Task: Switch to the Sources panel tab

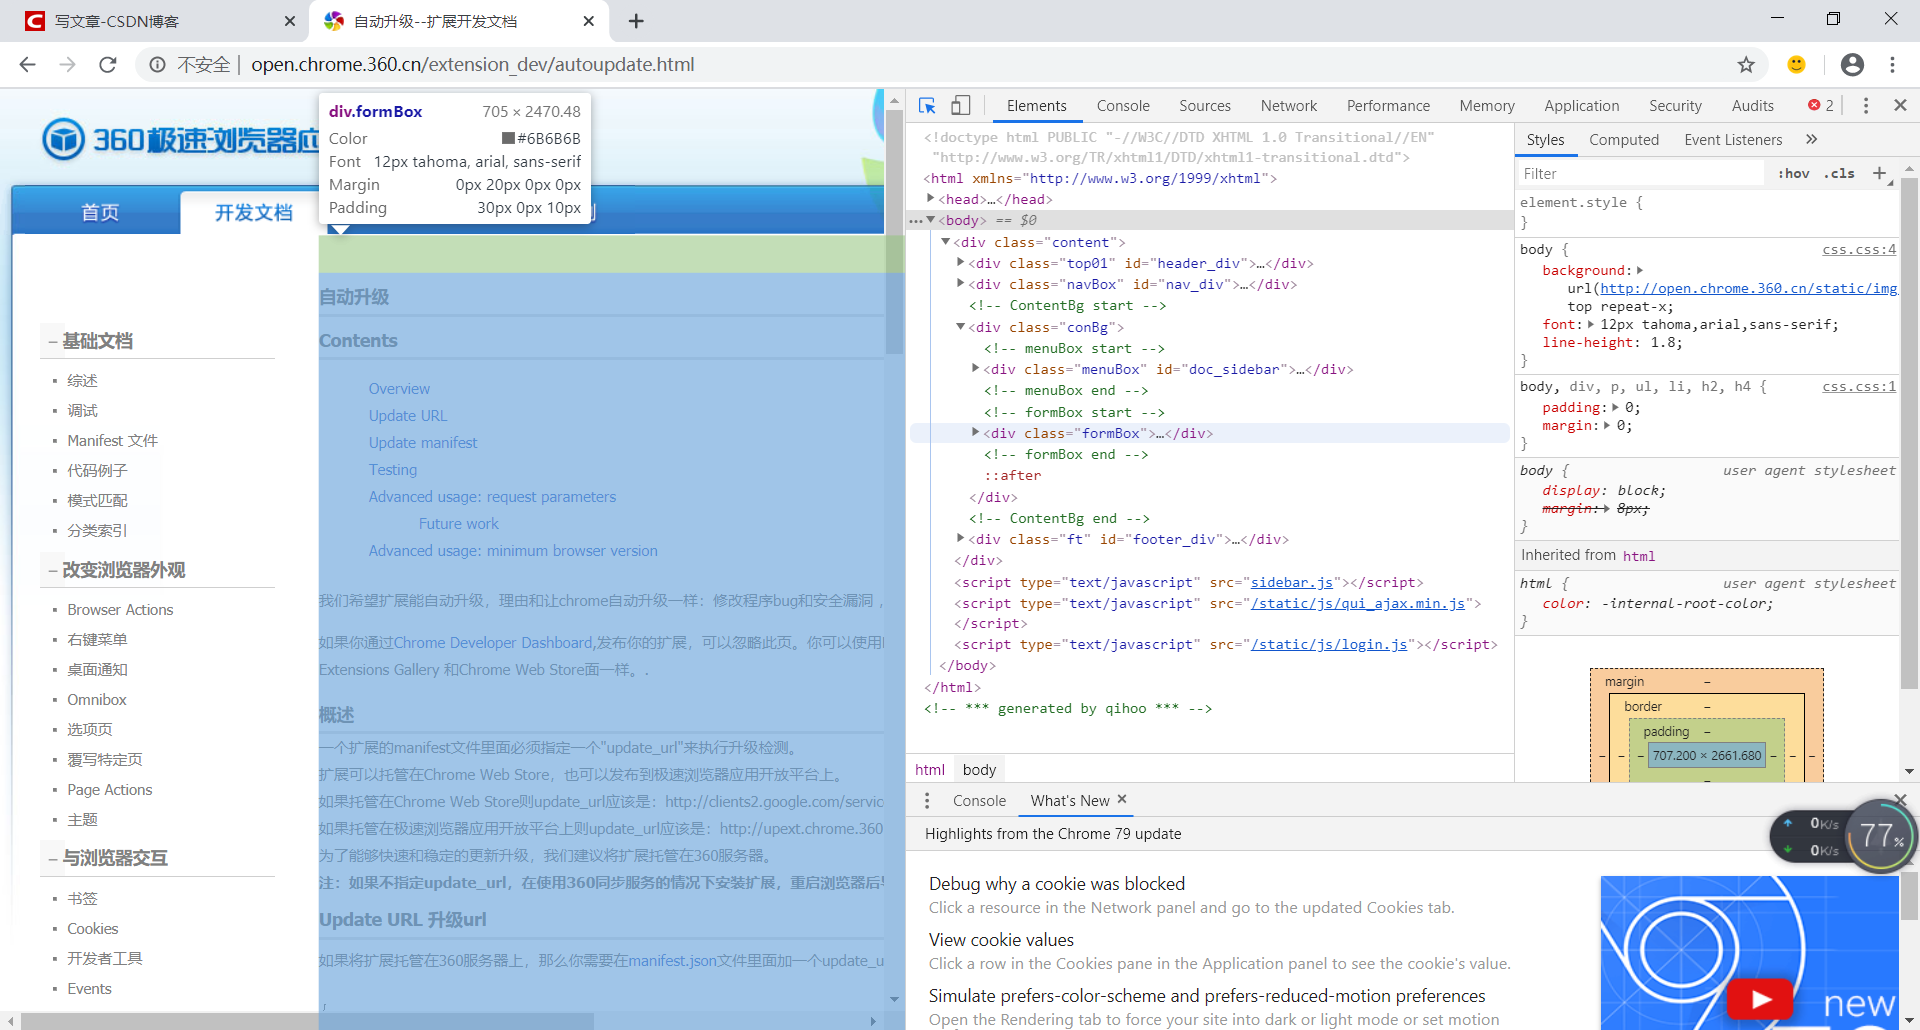Action: point(1205,105)
